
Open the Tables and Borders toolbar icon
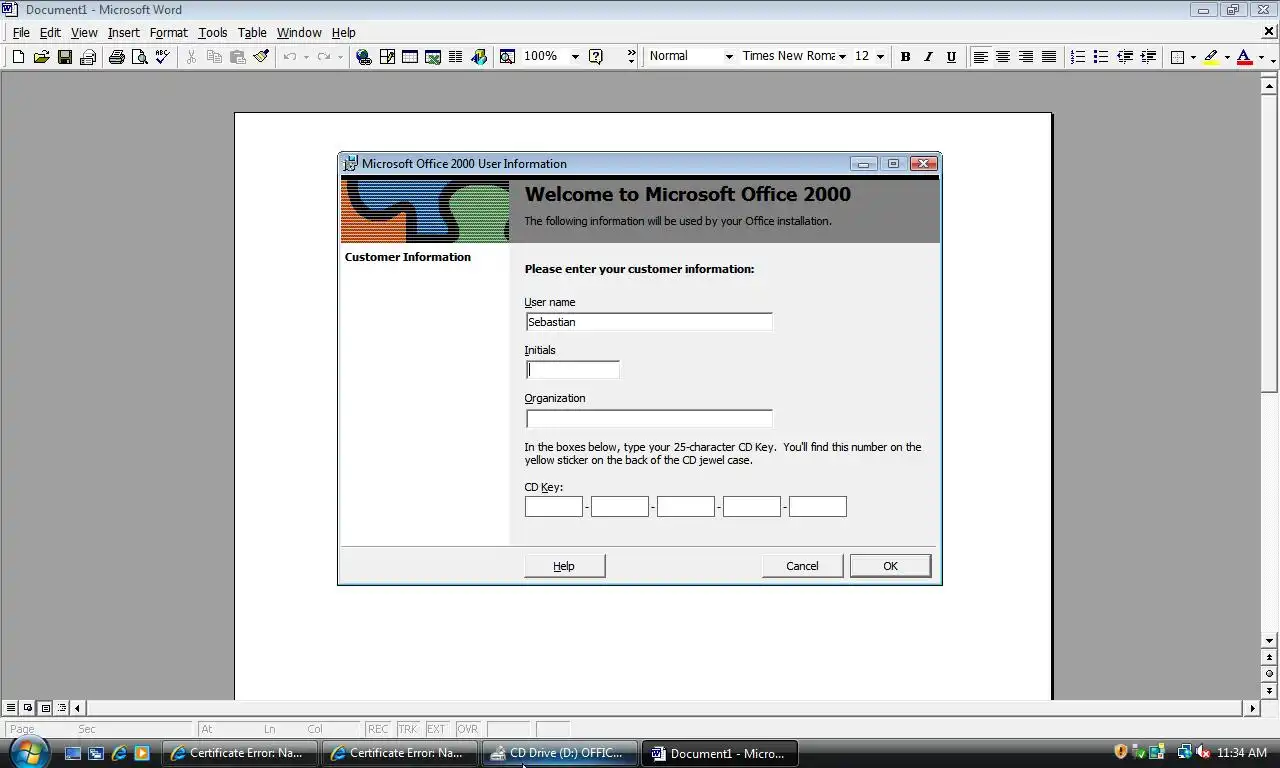click(x=387, y=57)
